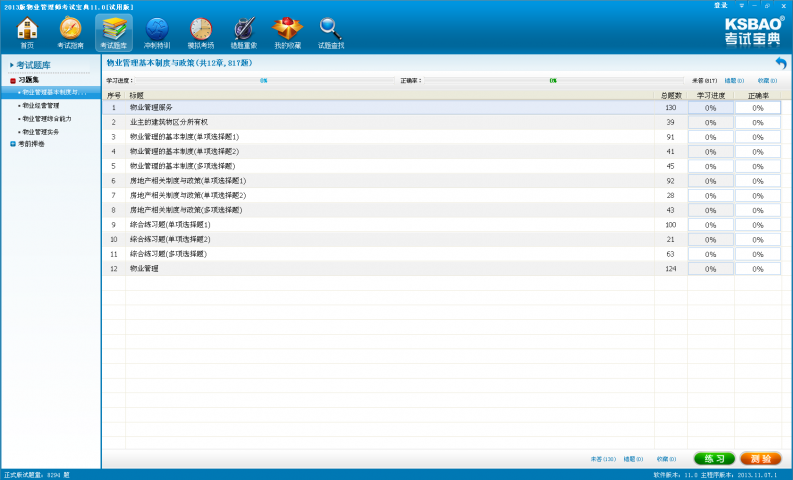Click the green 练习 button
The image size is (793, 480).
tap(714, 458)
